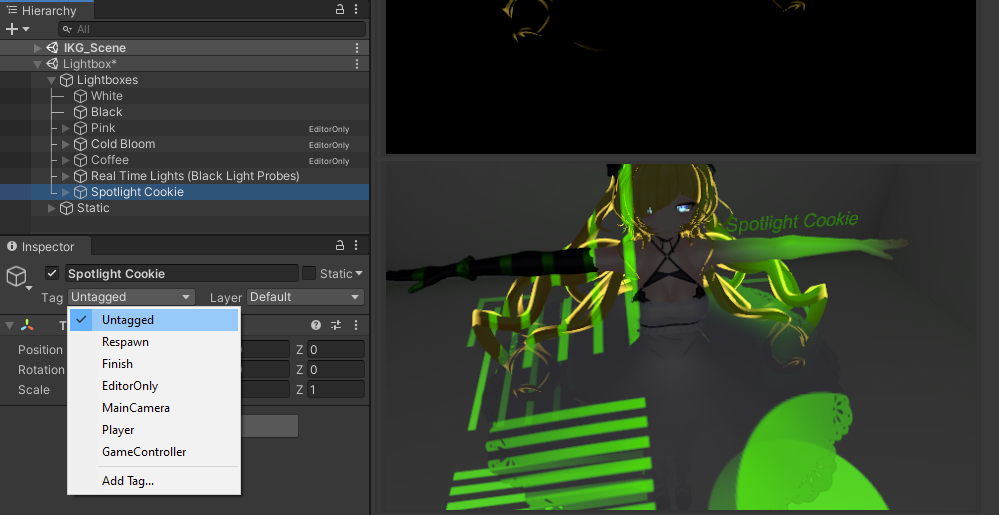Choose Finish in the tag menu
This screenshot has height=515, width=999.
point(154,364)
